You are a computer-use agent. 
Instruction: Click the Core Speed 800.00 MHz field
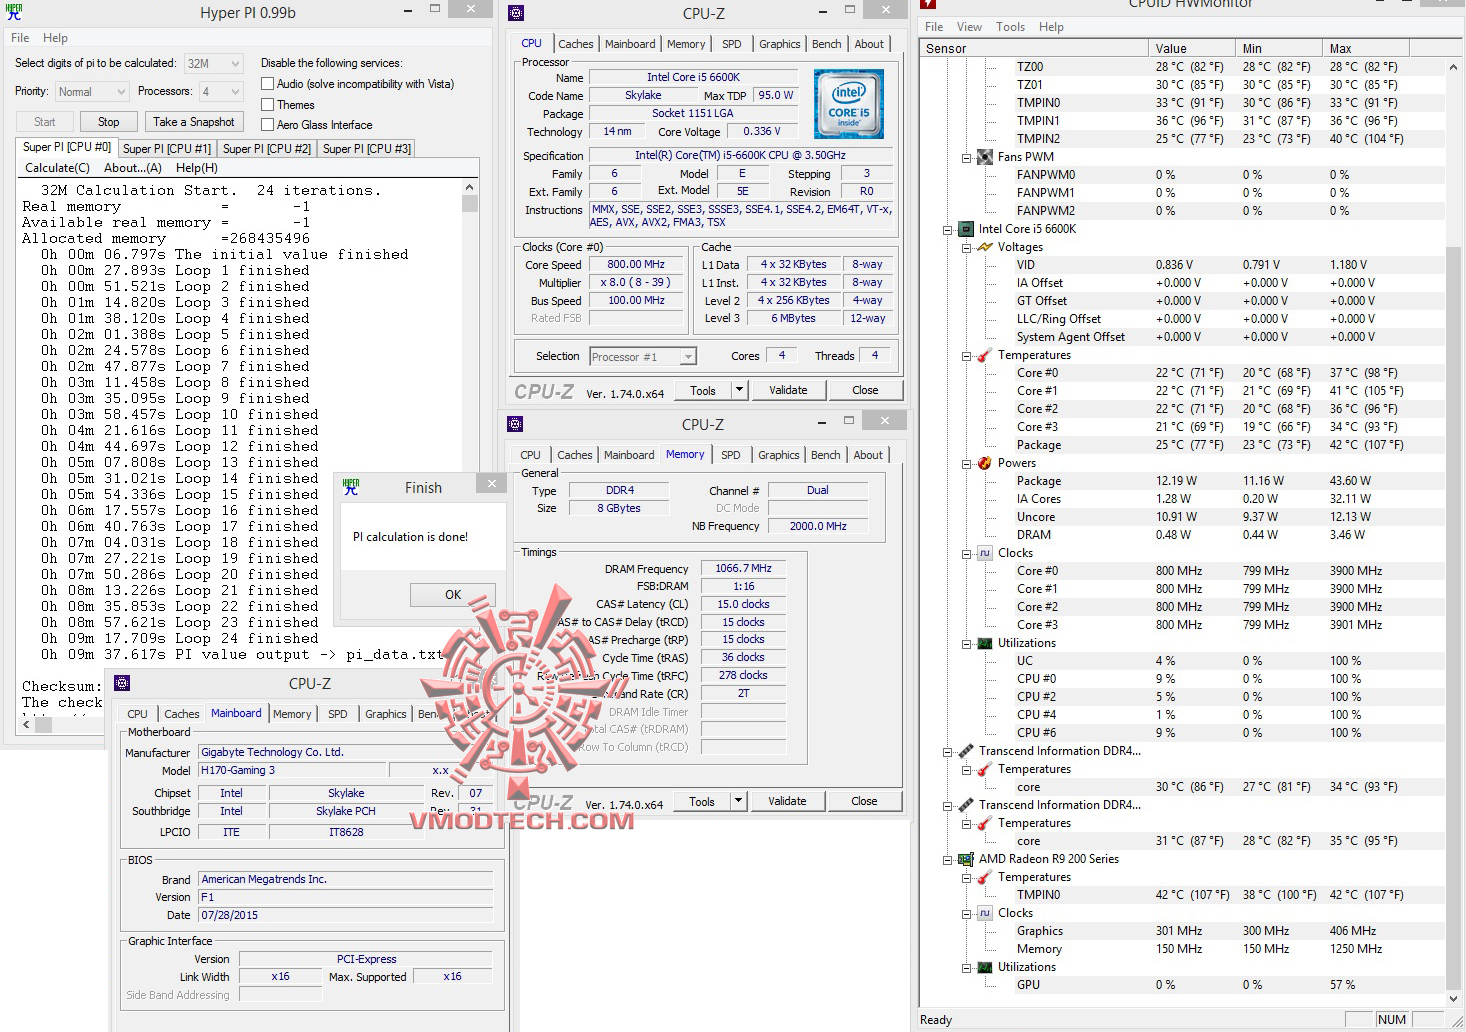pos(636,265)
